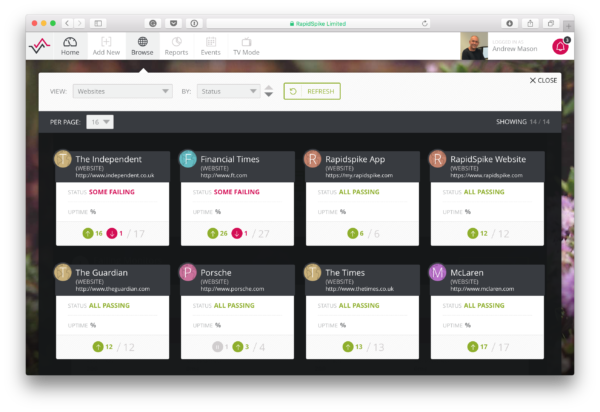Show Safari downloads

point(509,23)
